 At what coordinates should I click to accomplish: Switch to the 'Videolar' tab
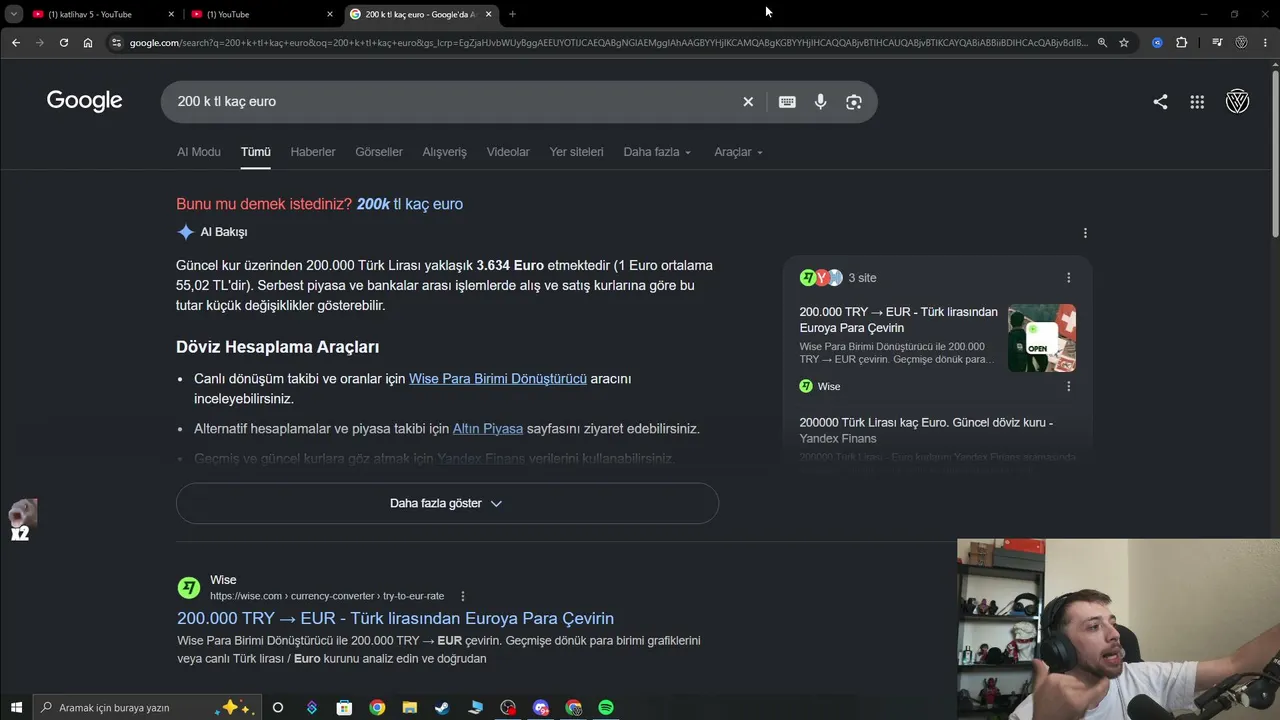508,152
